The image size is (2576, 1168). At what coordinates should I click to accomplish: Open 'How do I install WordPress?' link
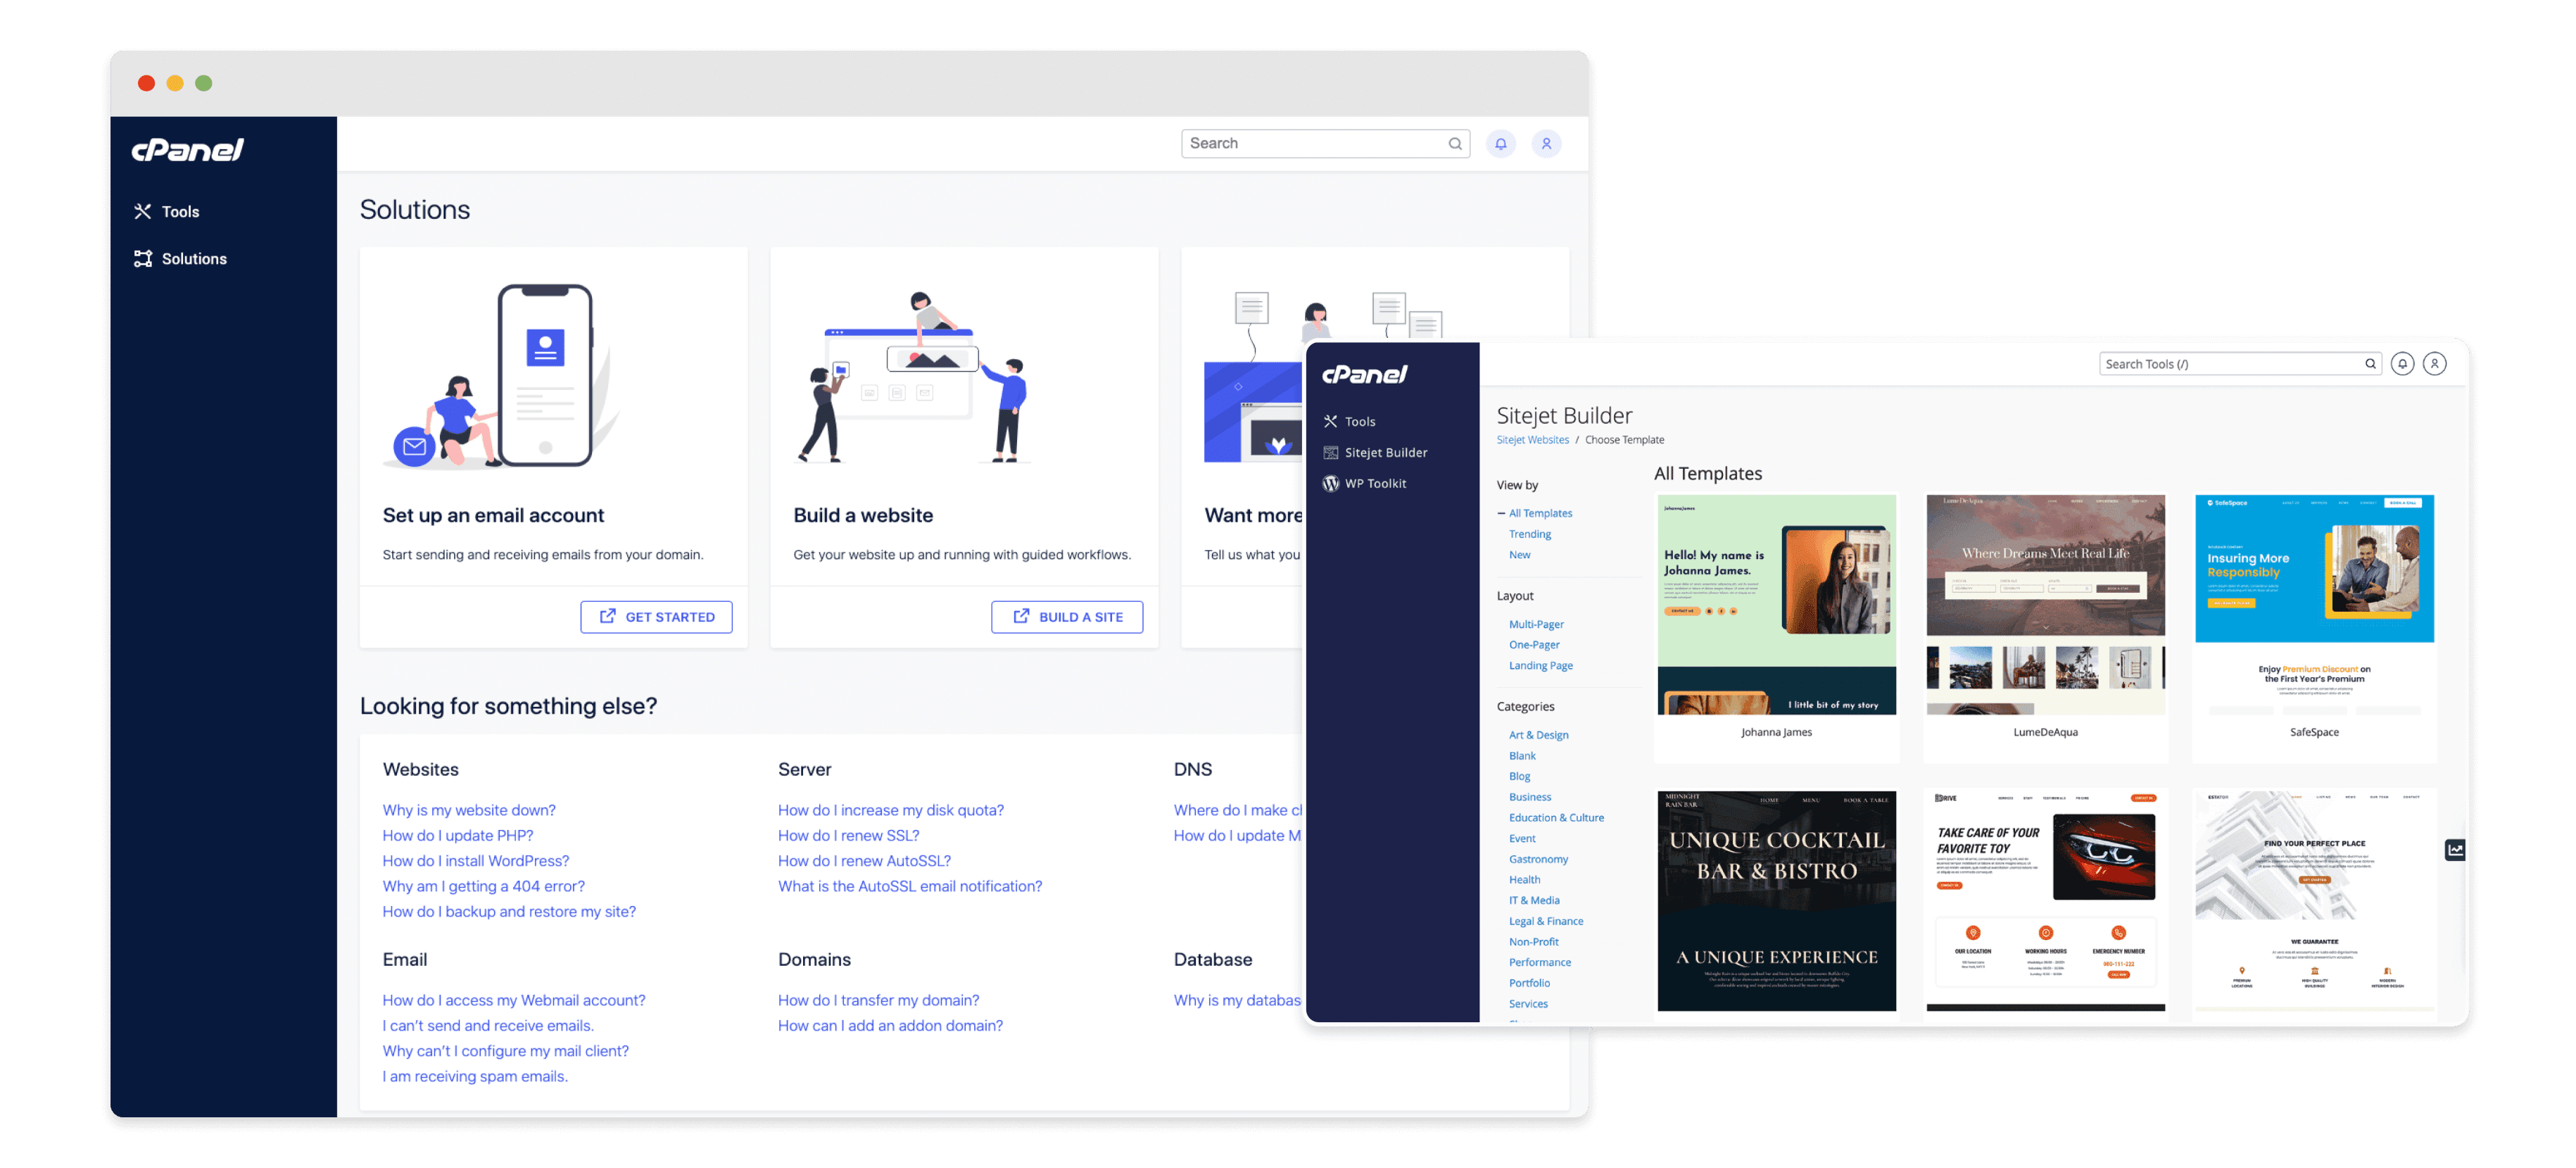476,861
